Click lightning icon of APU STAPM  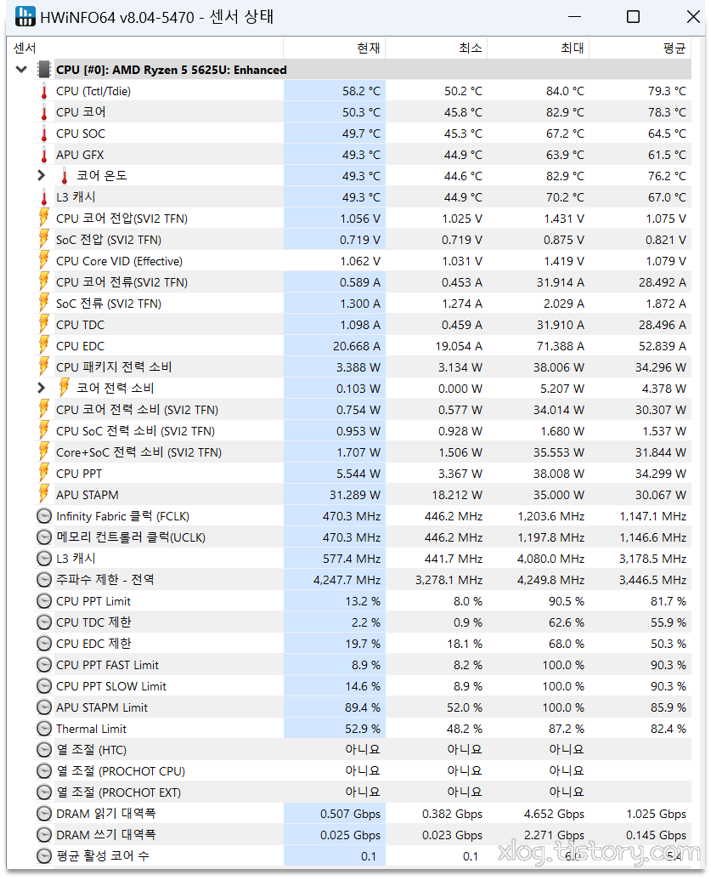pyautogui.click(x=44, y=494)
